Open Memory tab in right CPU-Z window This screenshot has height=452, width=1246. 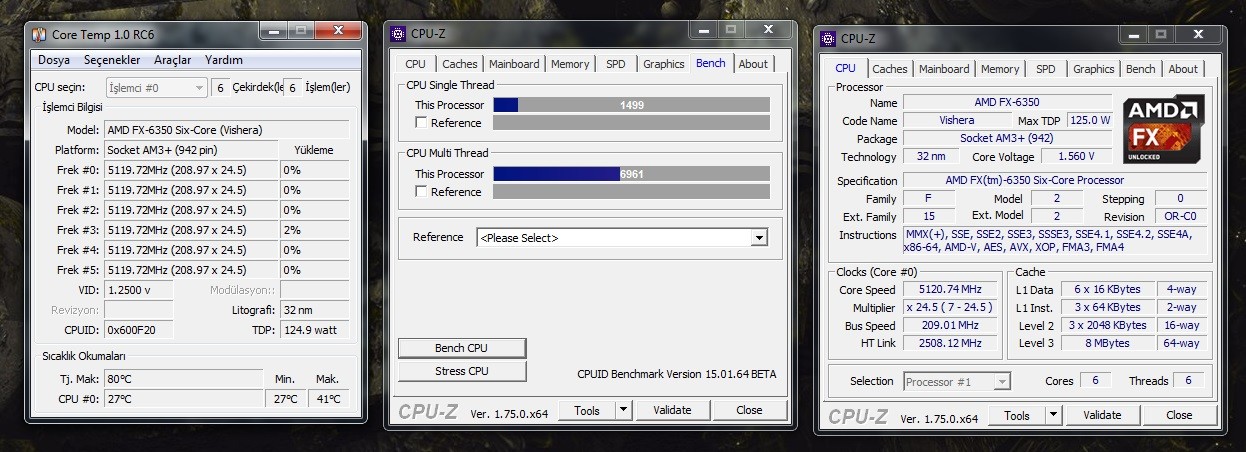(1000, 69)
